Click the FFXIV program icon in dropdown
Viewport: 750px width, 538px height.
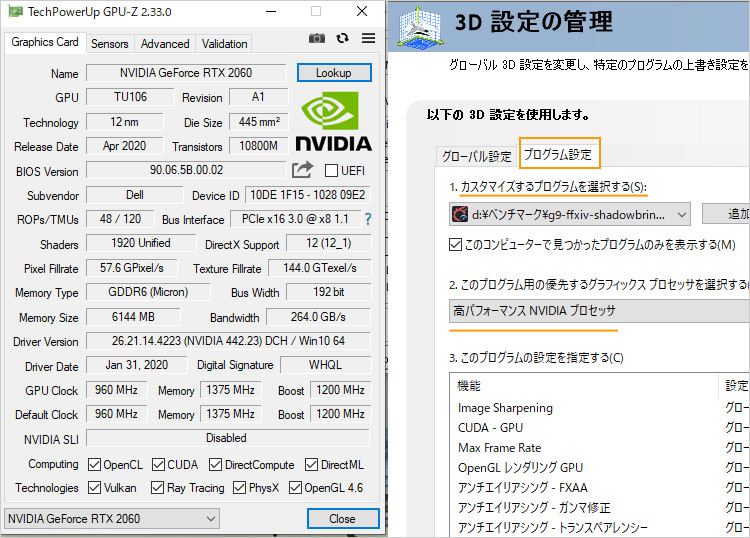pyautogui.click(x=460, y=214)
